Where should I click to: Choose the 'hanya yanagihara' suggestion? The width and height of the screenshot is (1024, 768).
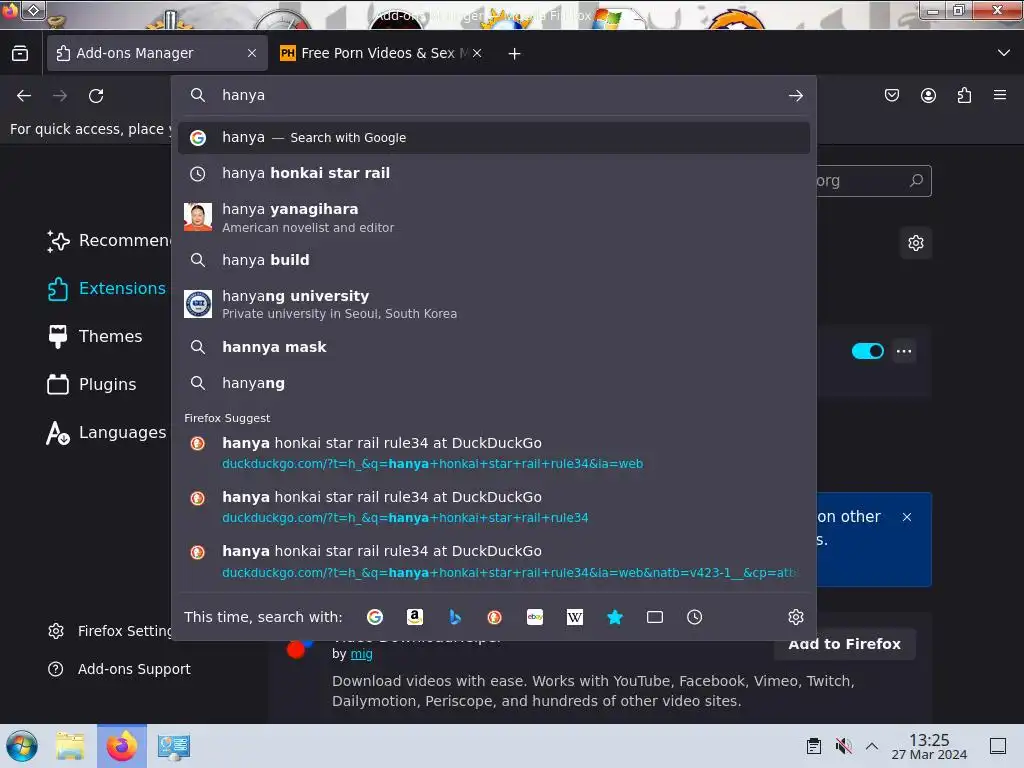coord(494,217)
